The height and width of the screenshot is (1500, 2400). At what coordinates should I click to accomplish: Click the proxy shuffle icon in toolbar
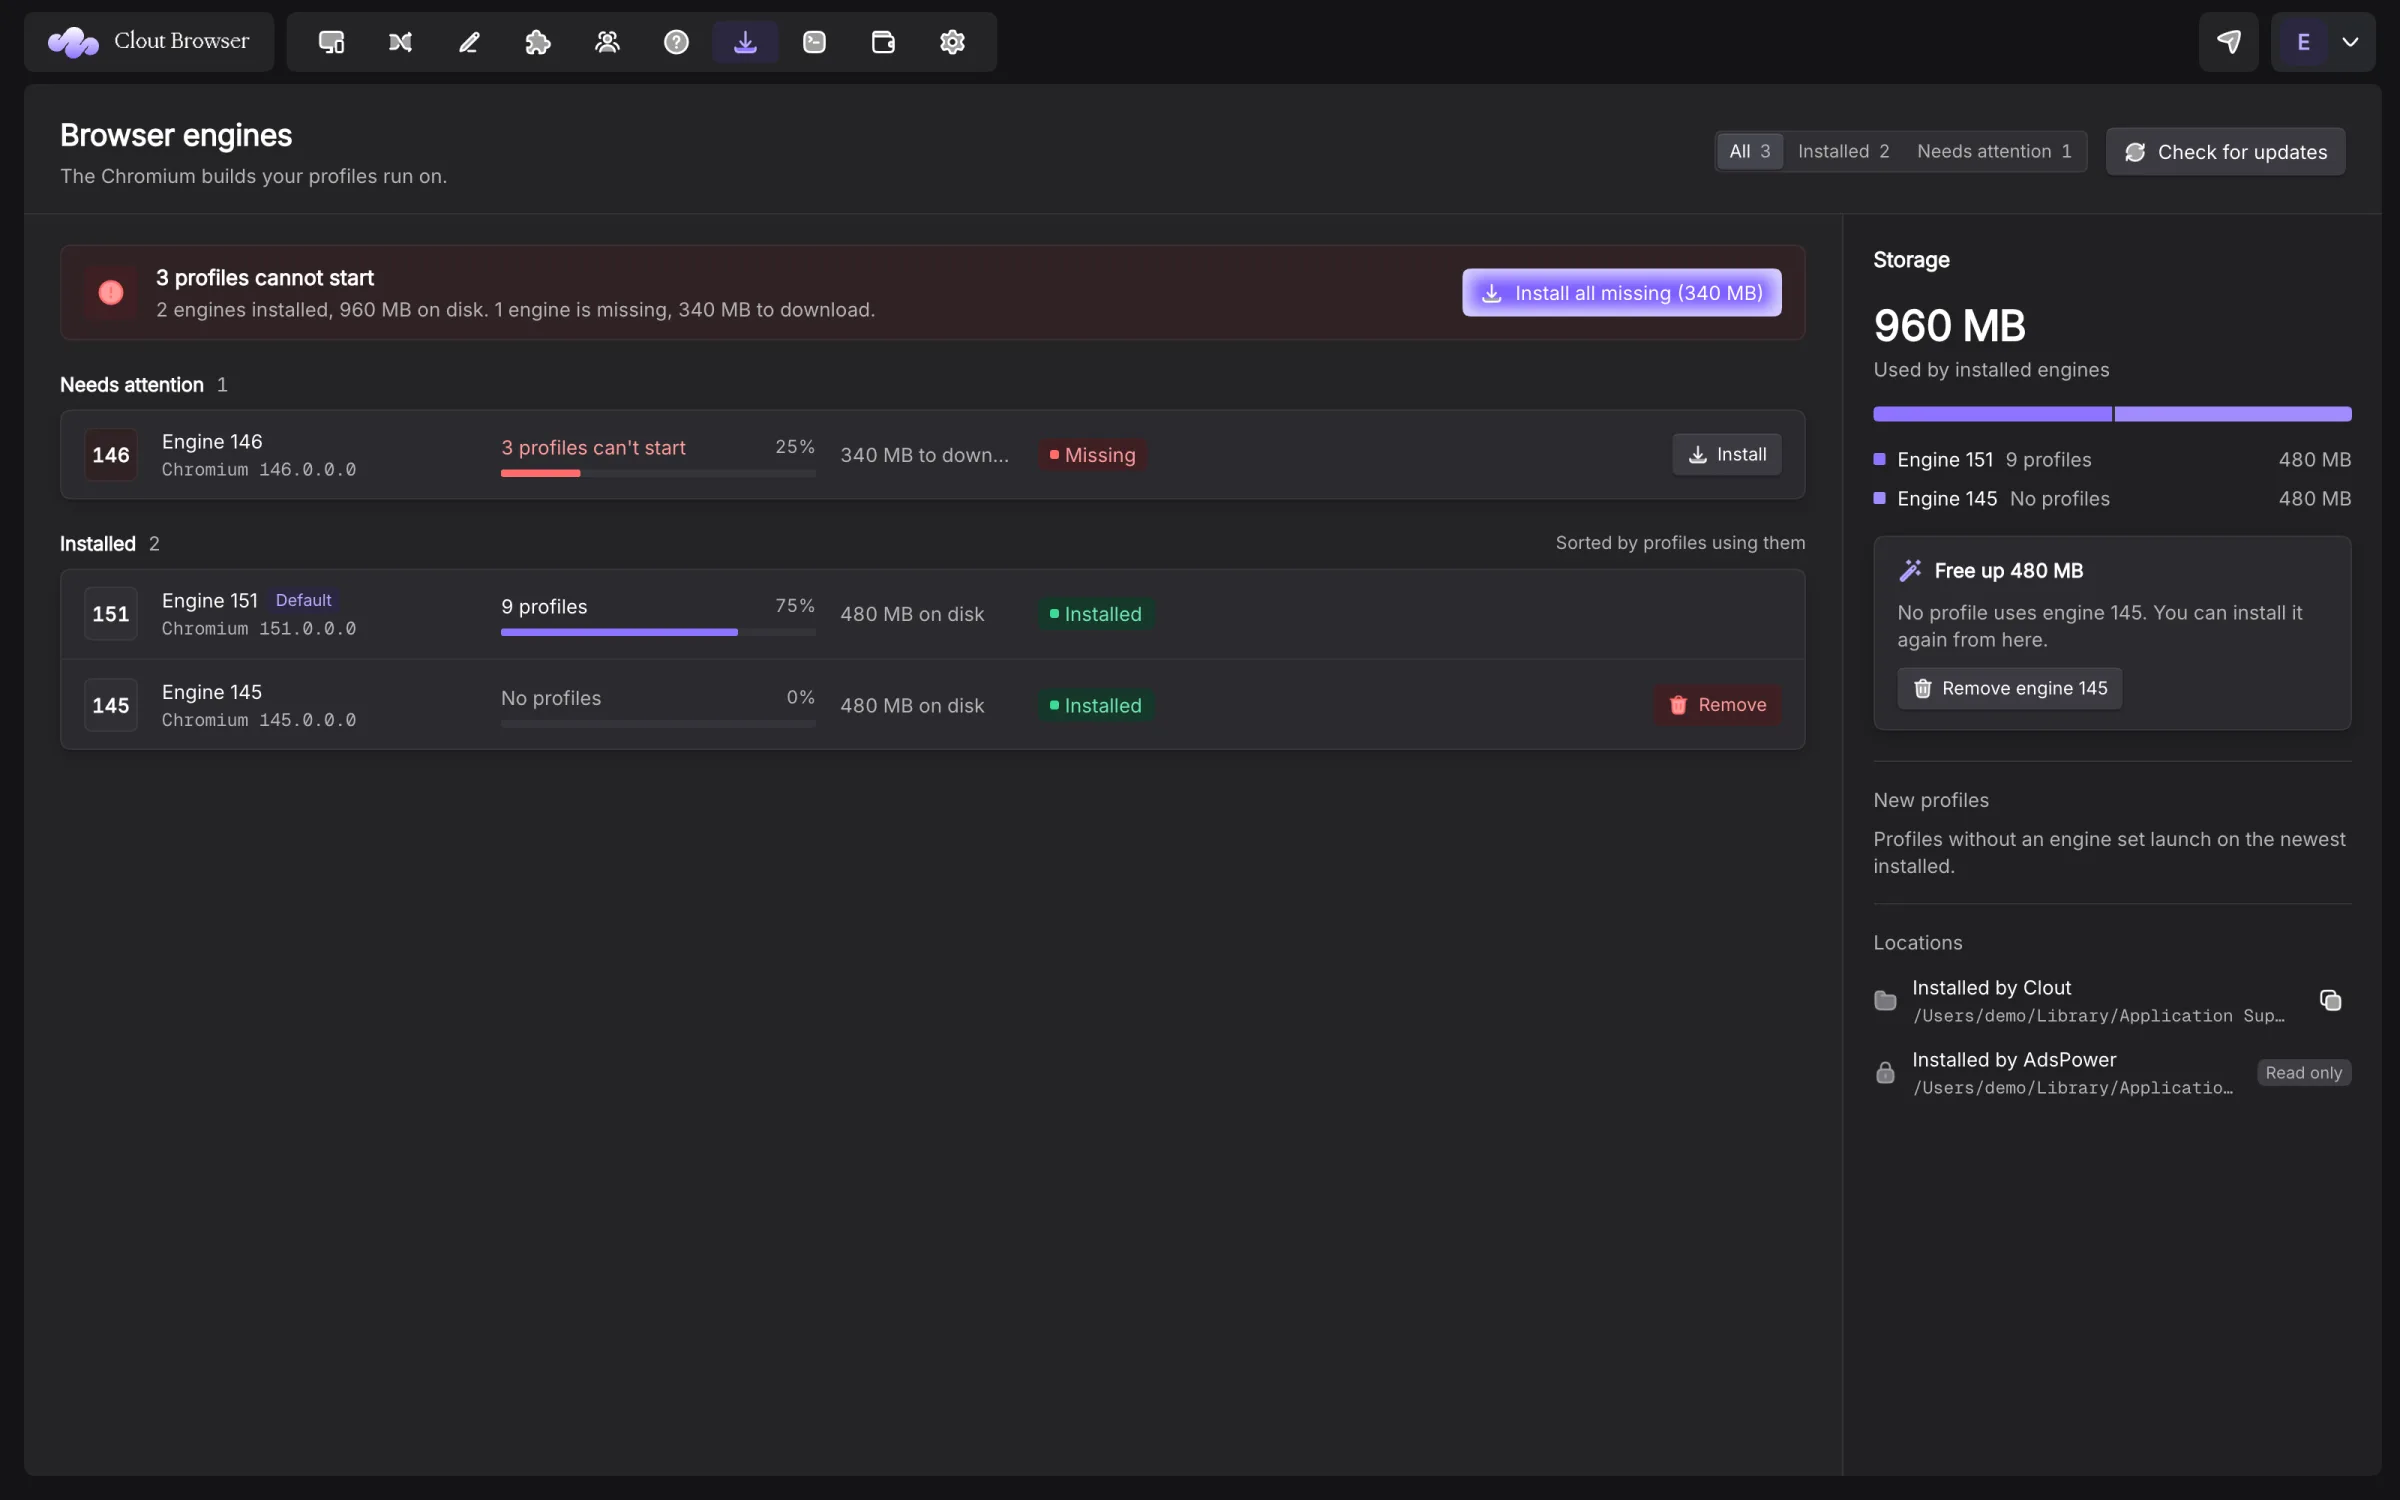[400, 42]
